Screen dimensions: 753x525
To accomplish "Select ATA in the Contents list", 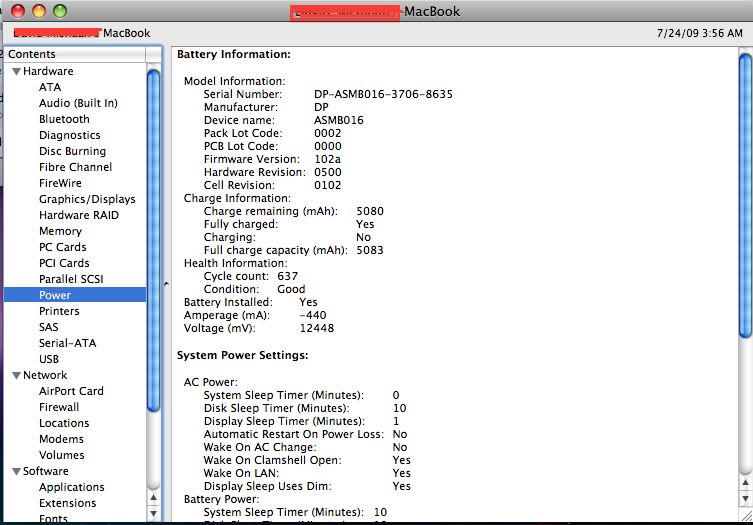I will point(50,87).
